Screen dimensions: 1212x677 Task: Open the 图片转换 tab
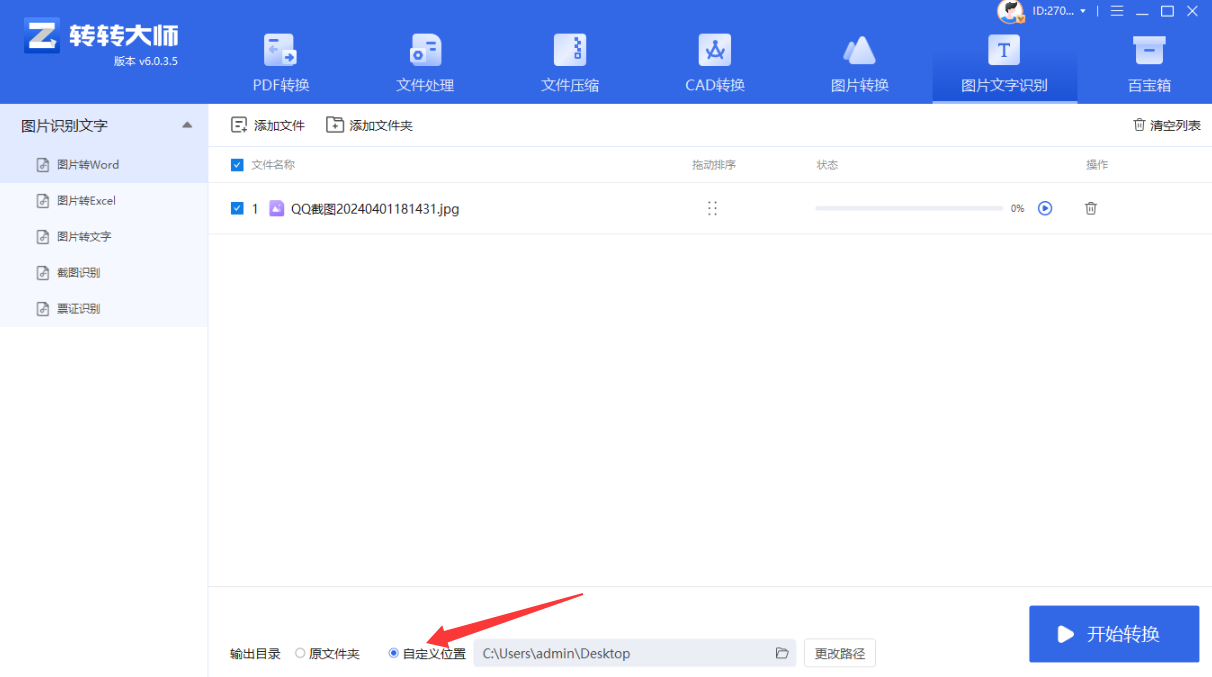coord(860,63)
